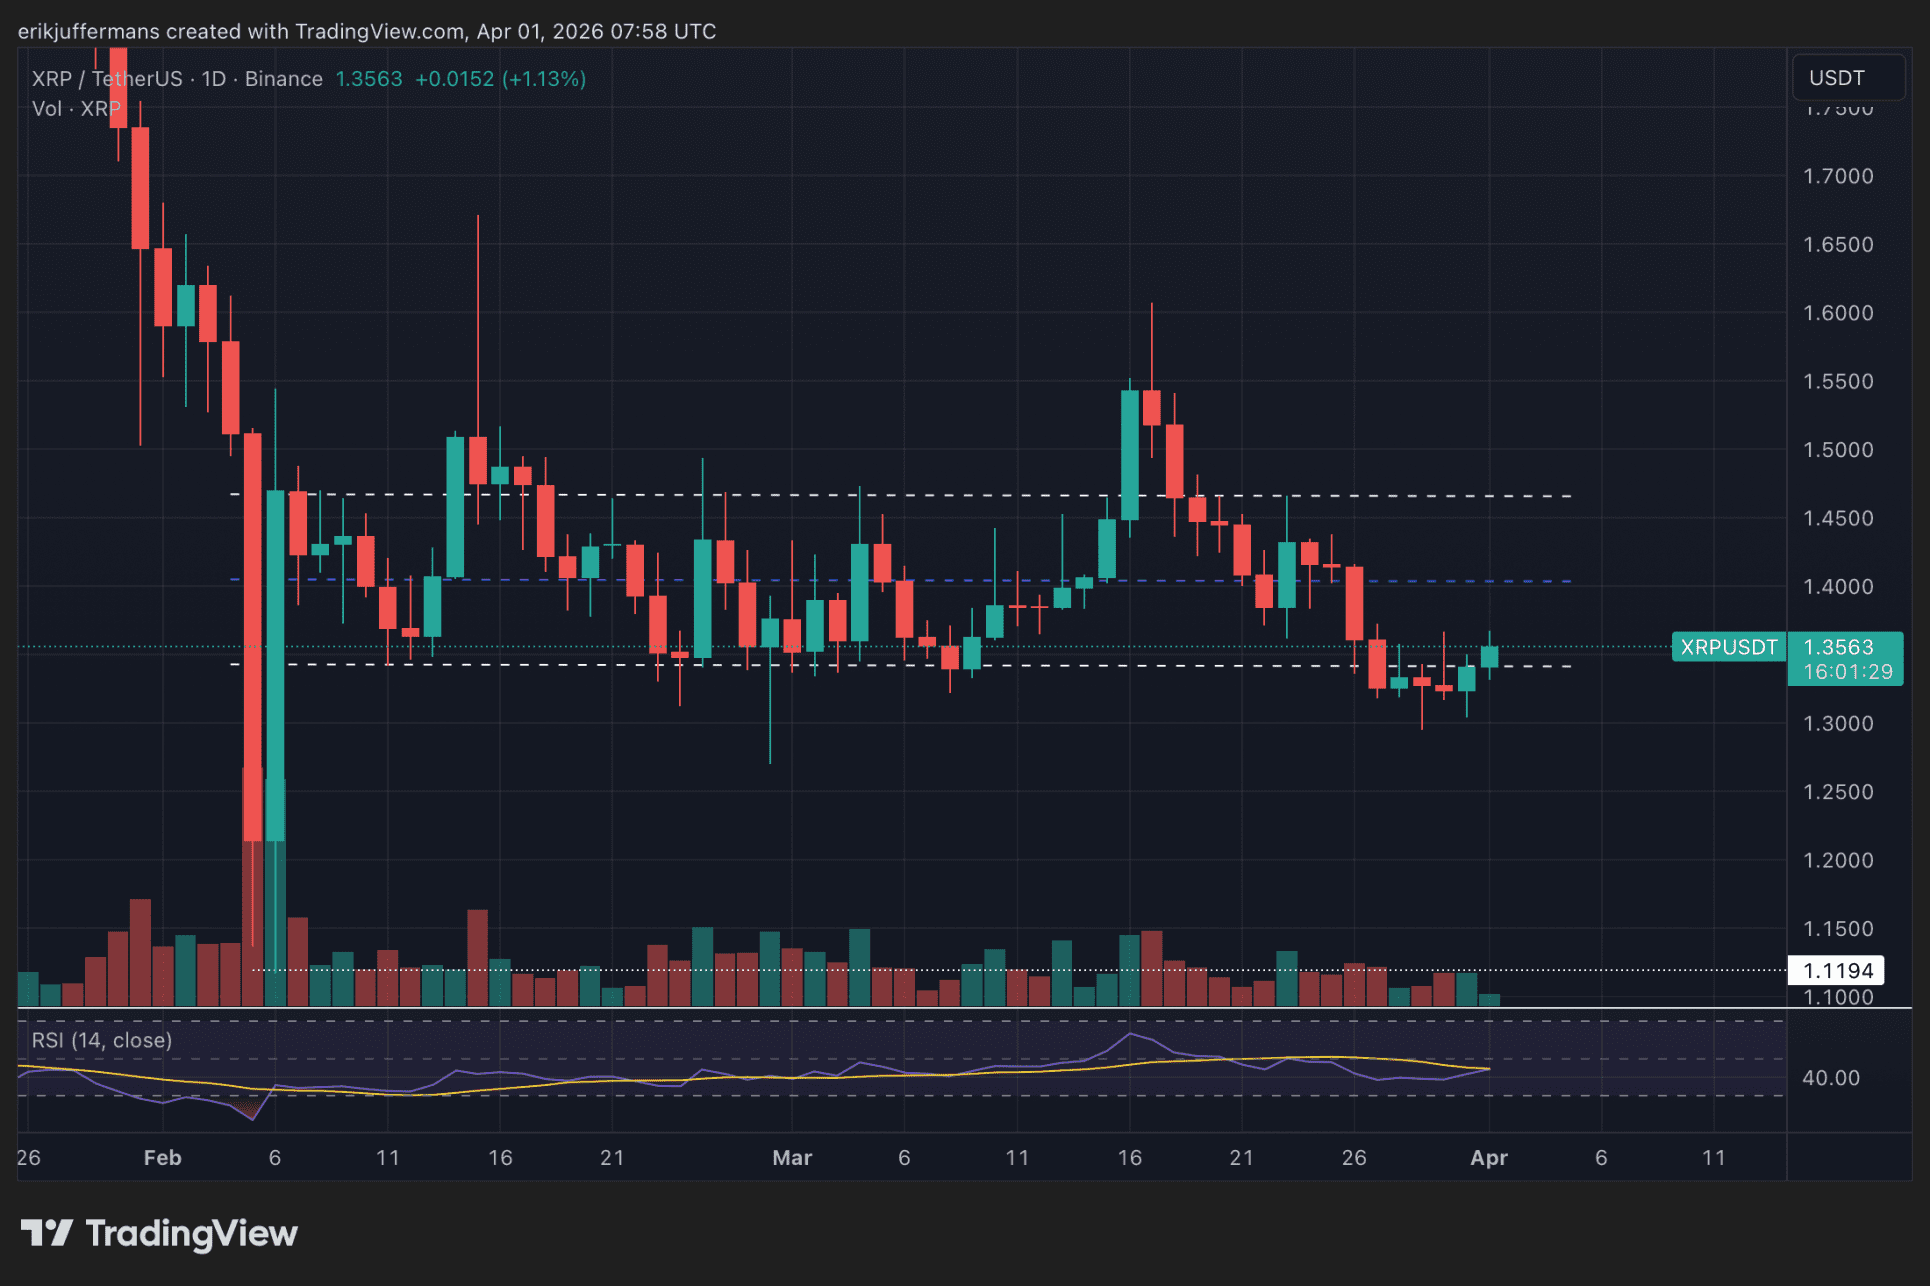Click the RSI (14, close) indicator label

point(102,1040)
